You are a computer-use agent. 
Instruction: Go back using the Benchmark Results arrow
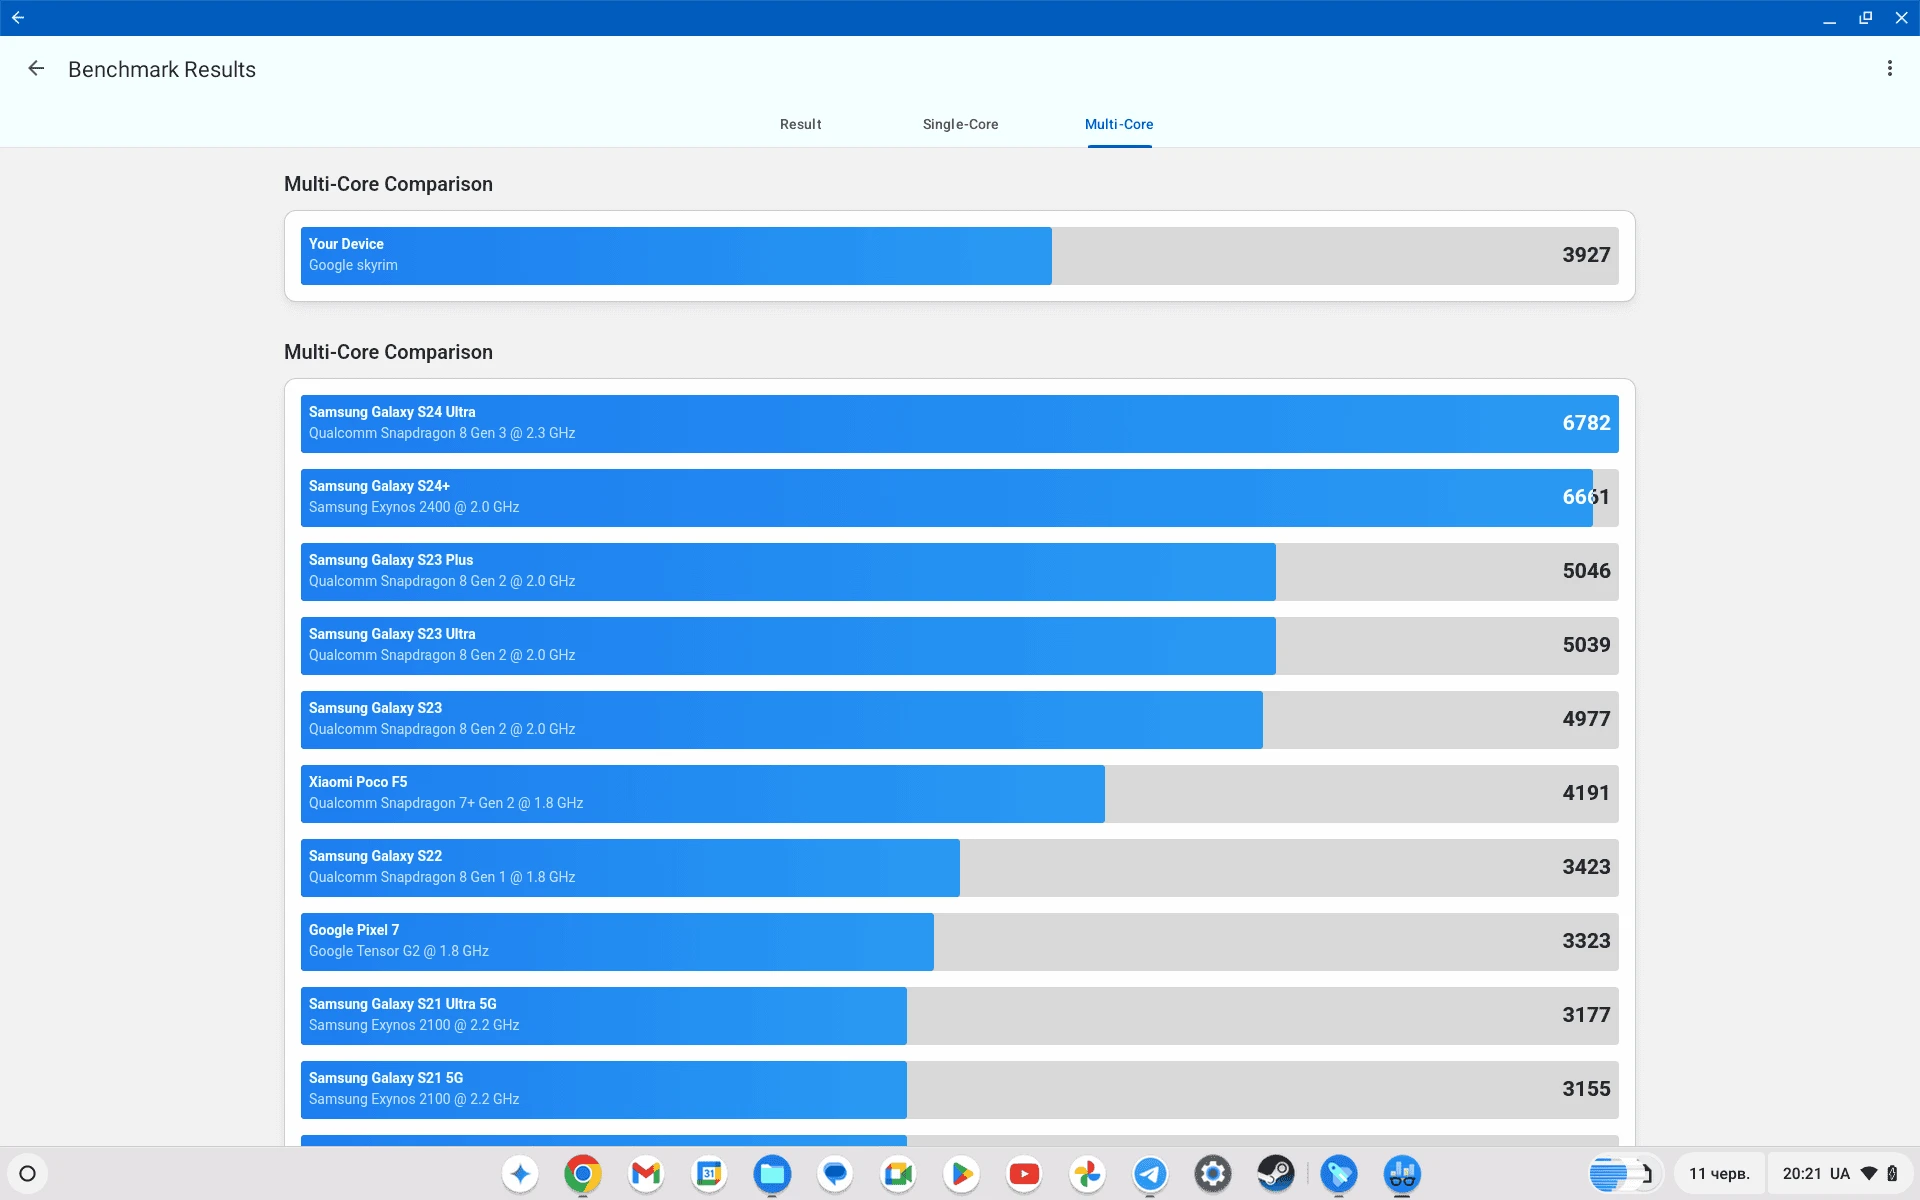coord(36,69)
